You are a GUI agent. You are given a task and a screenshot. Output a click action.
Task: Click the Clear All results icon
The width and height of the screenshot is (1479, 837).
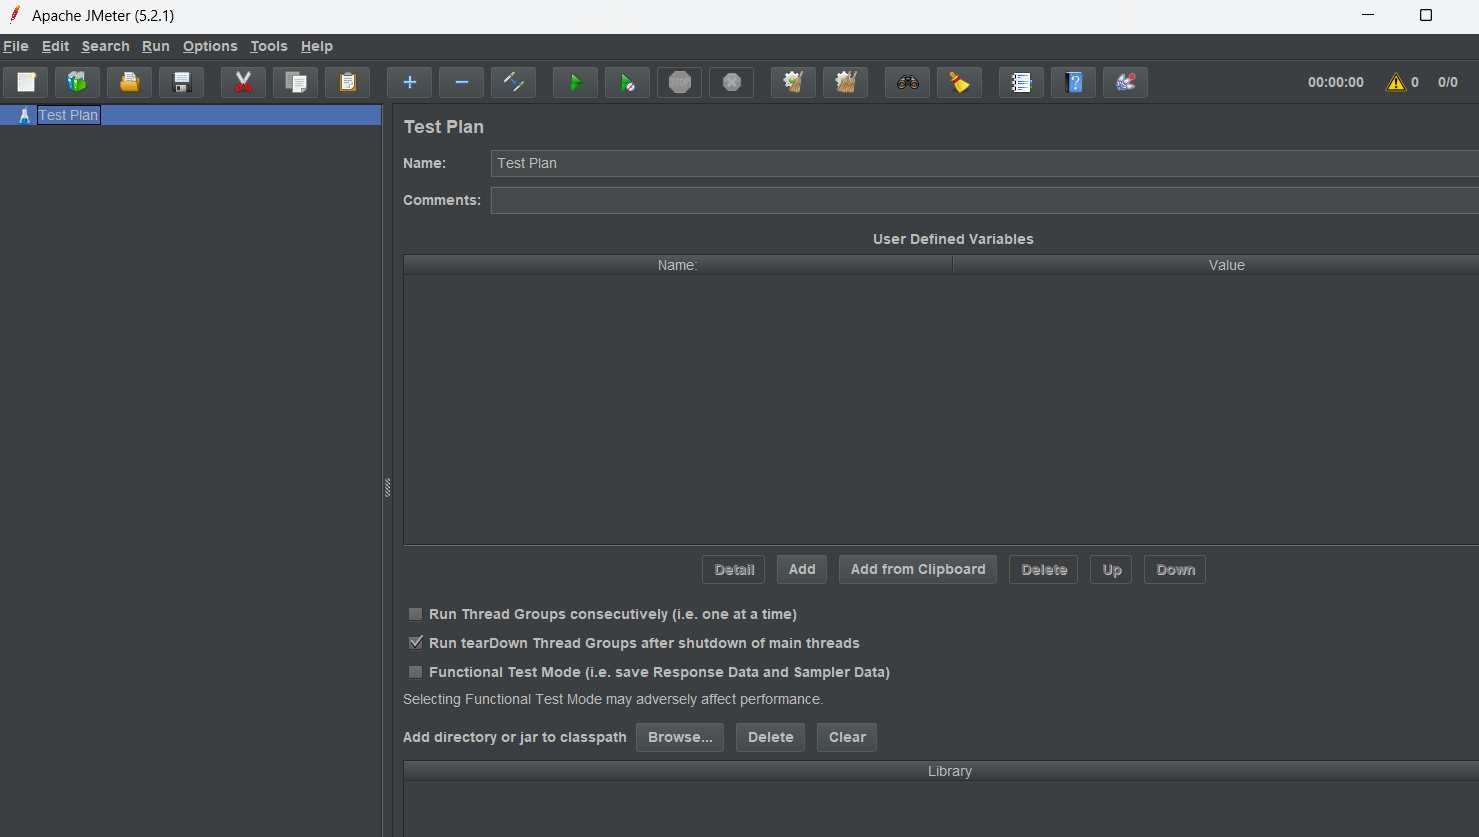point(845,82)
